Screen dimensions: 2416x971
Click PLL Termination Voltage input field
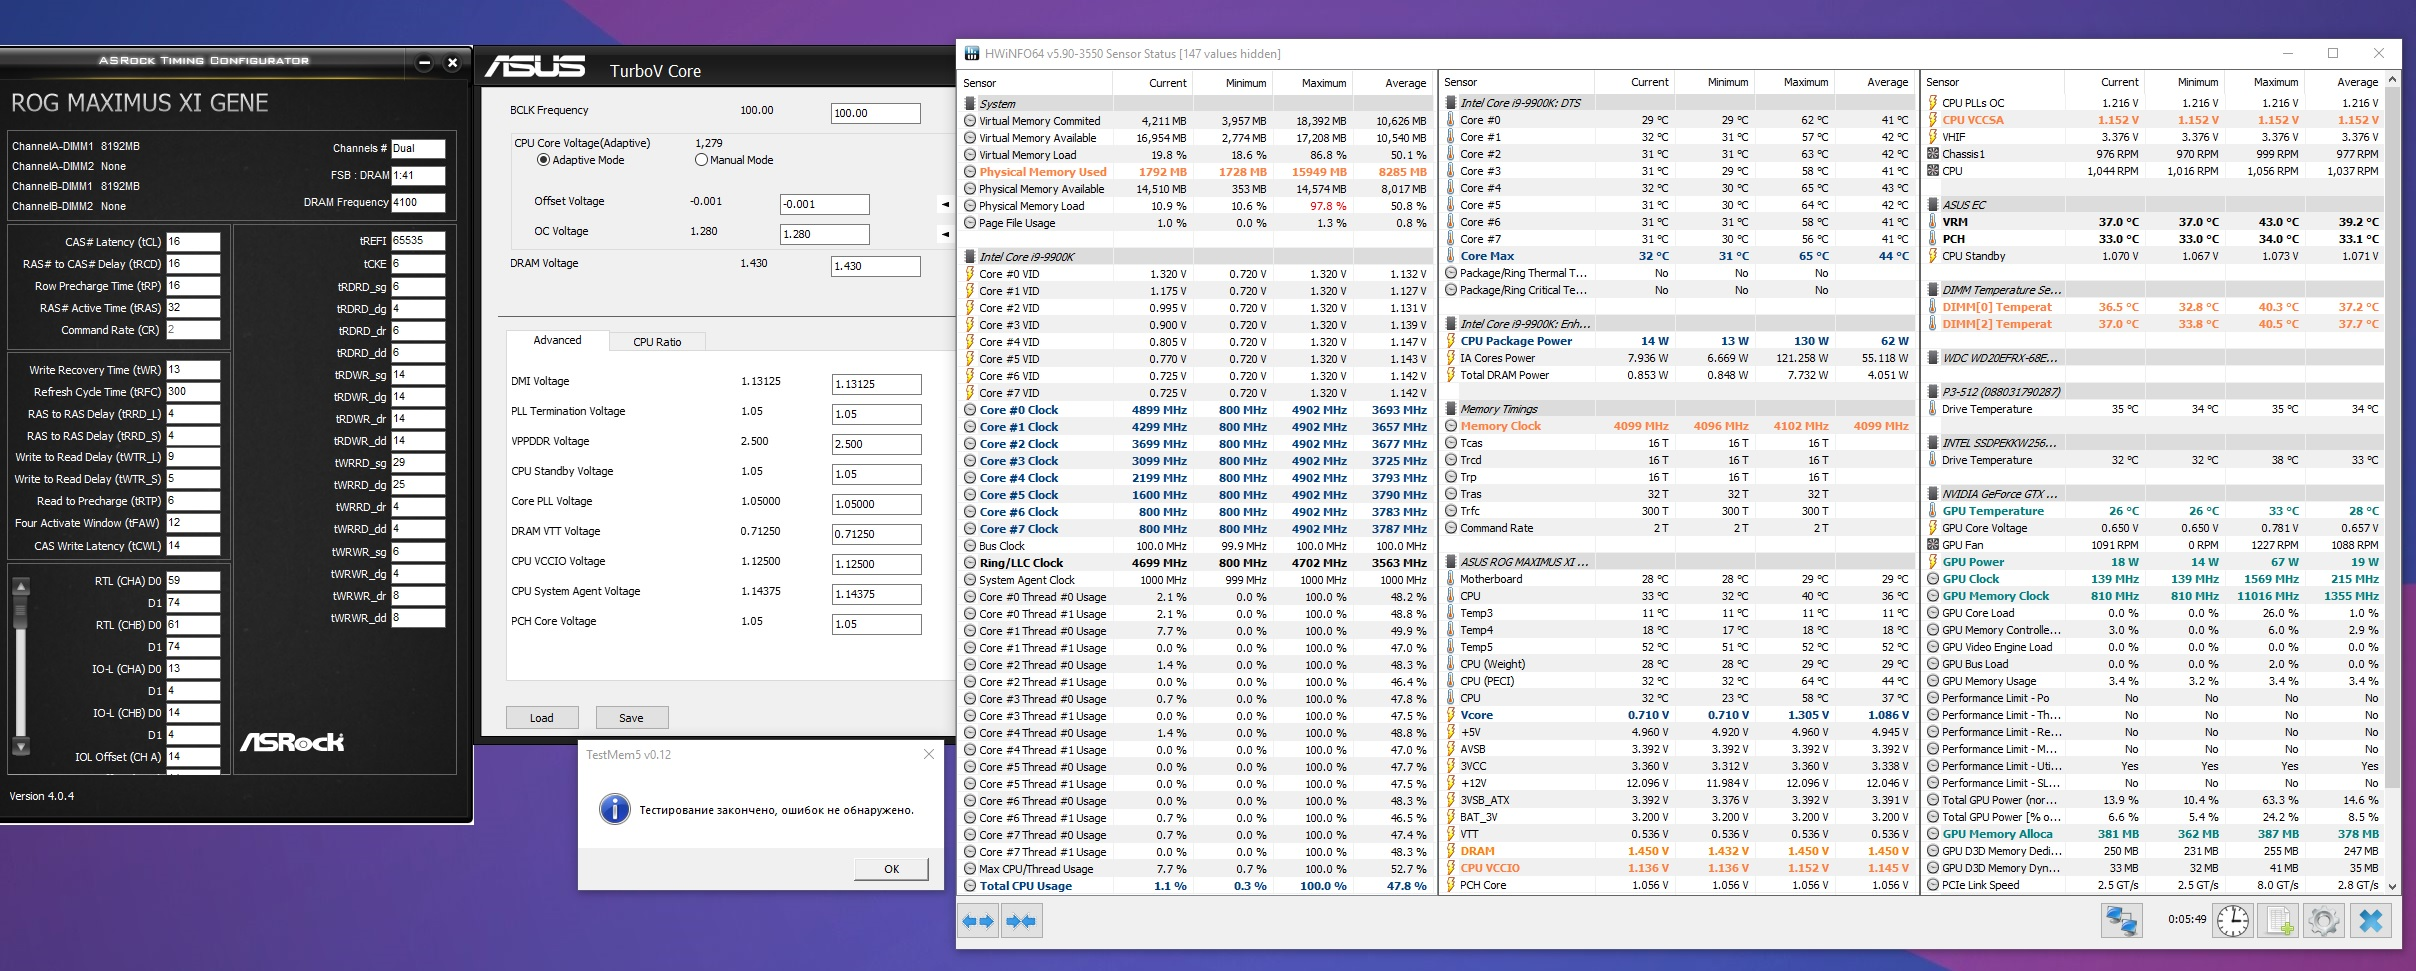coord(876,414)
